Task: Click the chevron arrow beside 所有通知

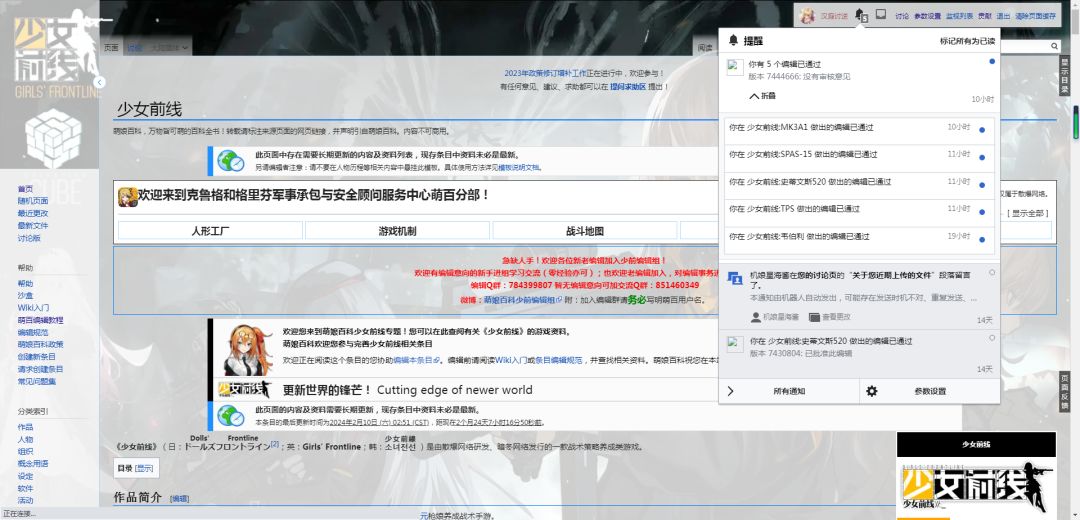Action: point(730,391)
